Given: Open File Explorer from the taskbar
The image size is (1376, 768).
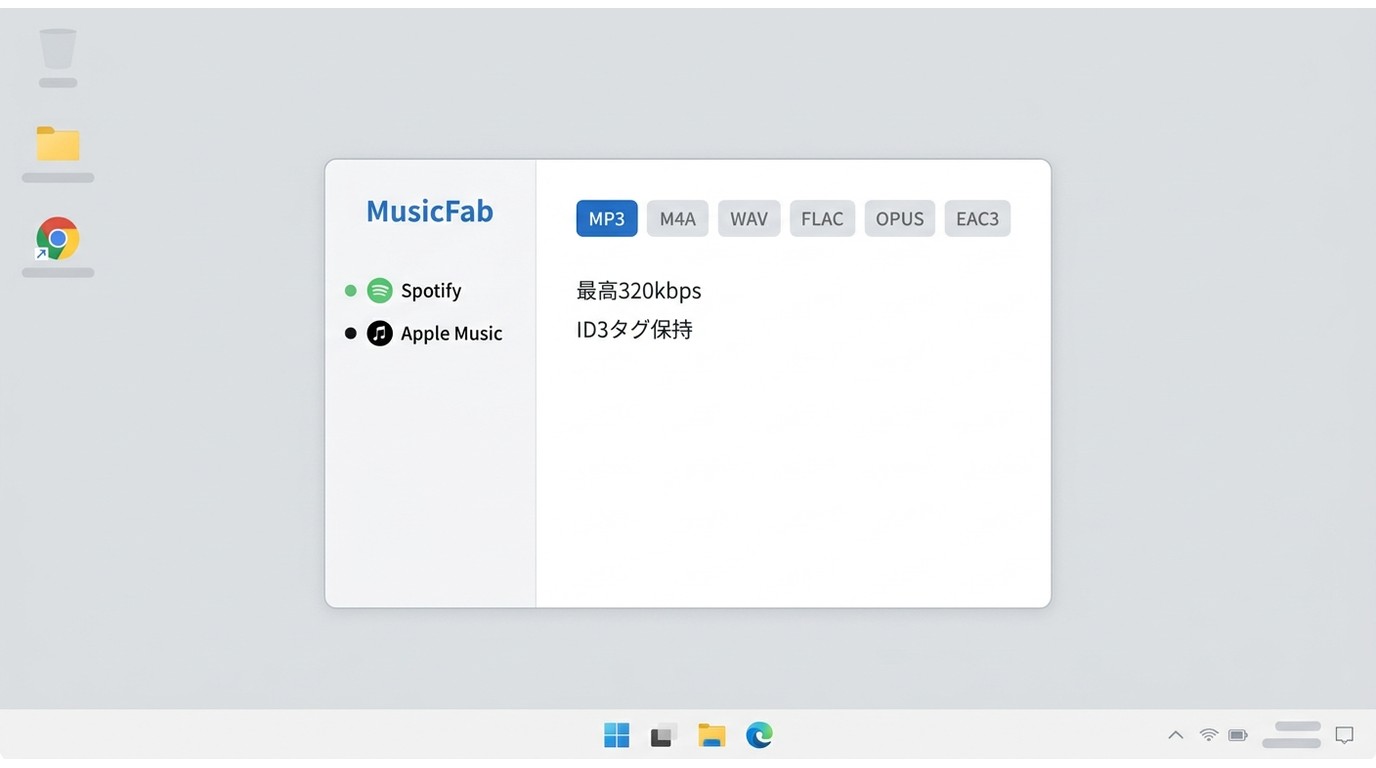Looking at the screenshot, I should pos(711,735).
